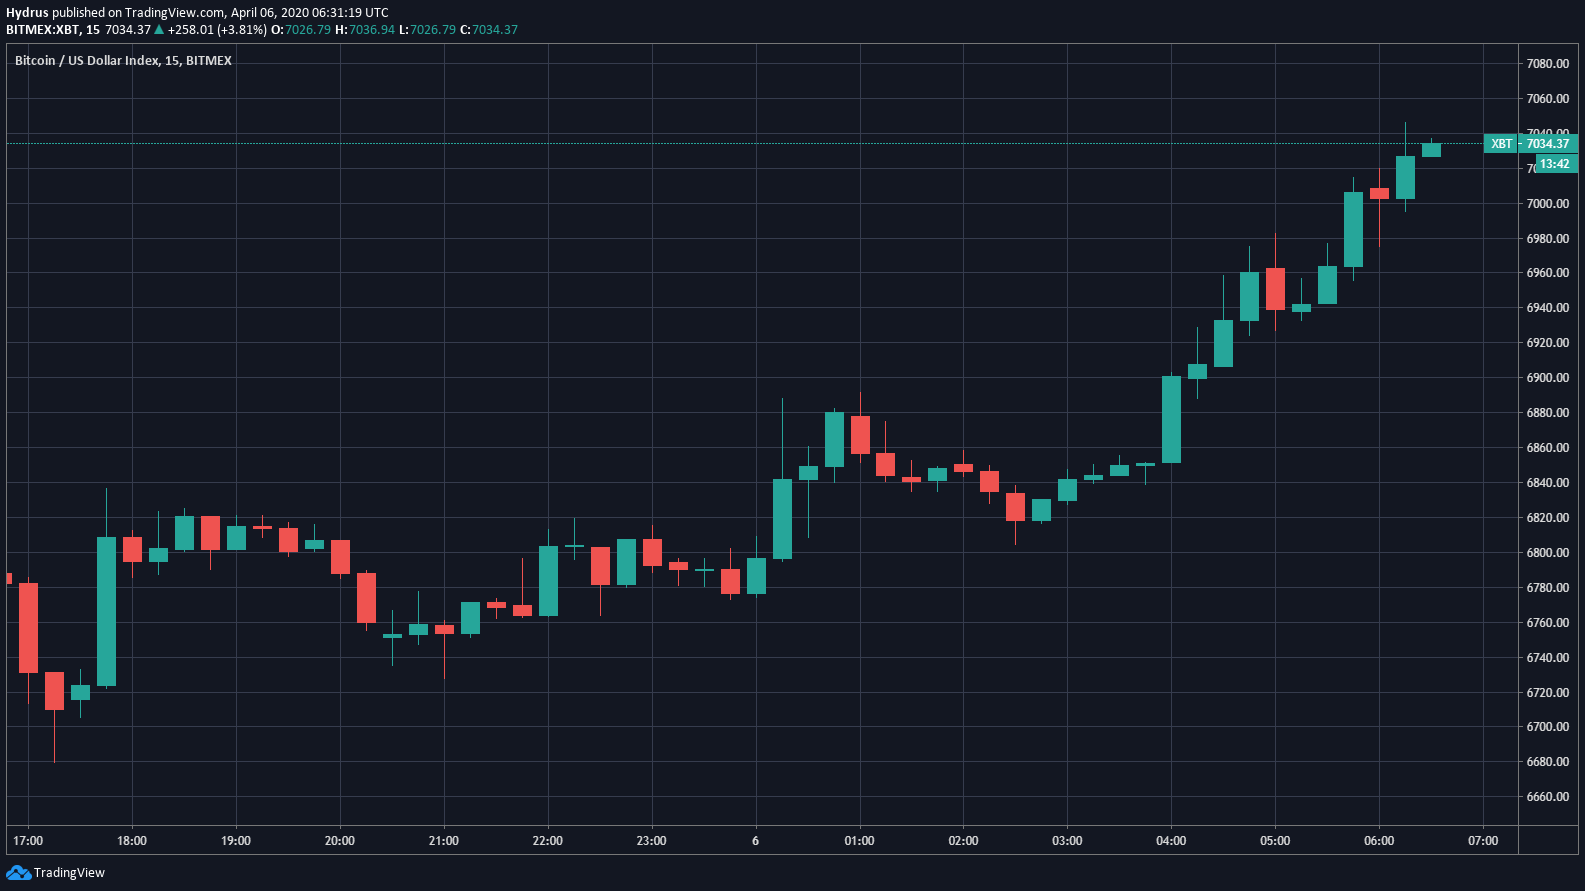
Task: Click the 7080.00 price axis label
Action: (x=1547, y=64)
